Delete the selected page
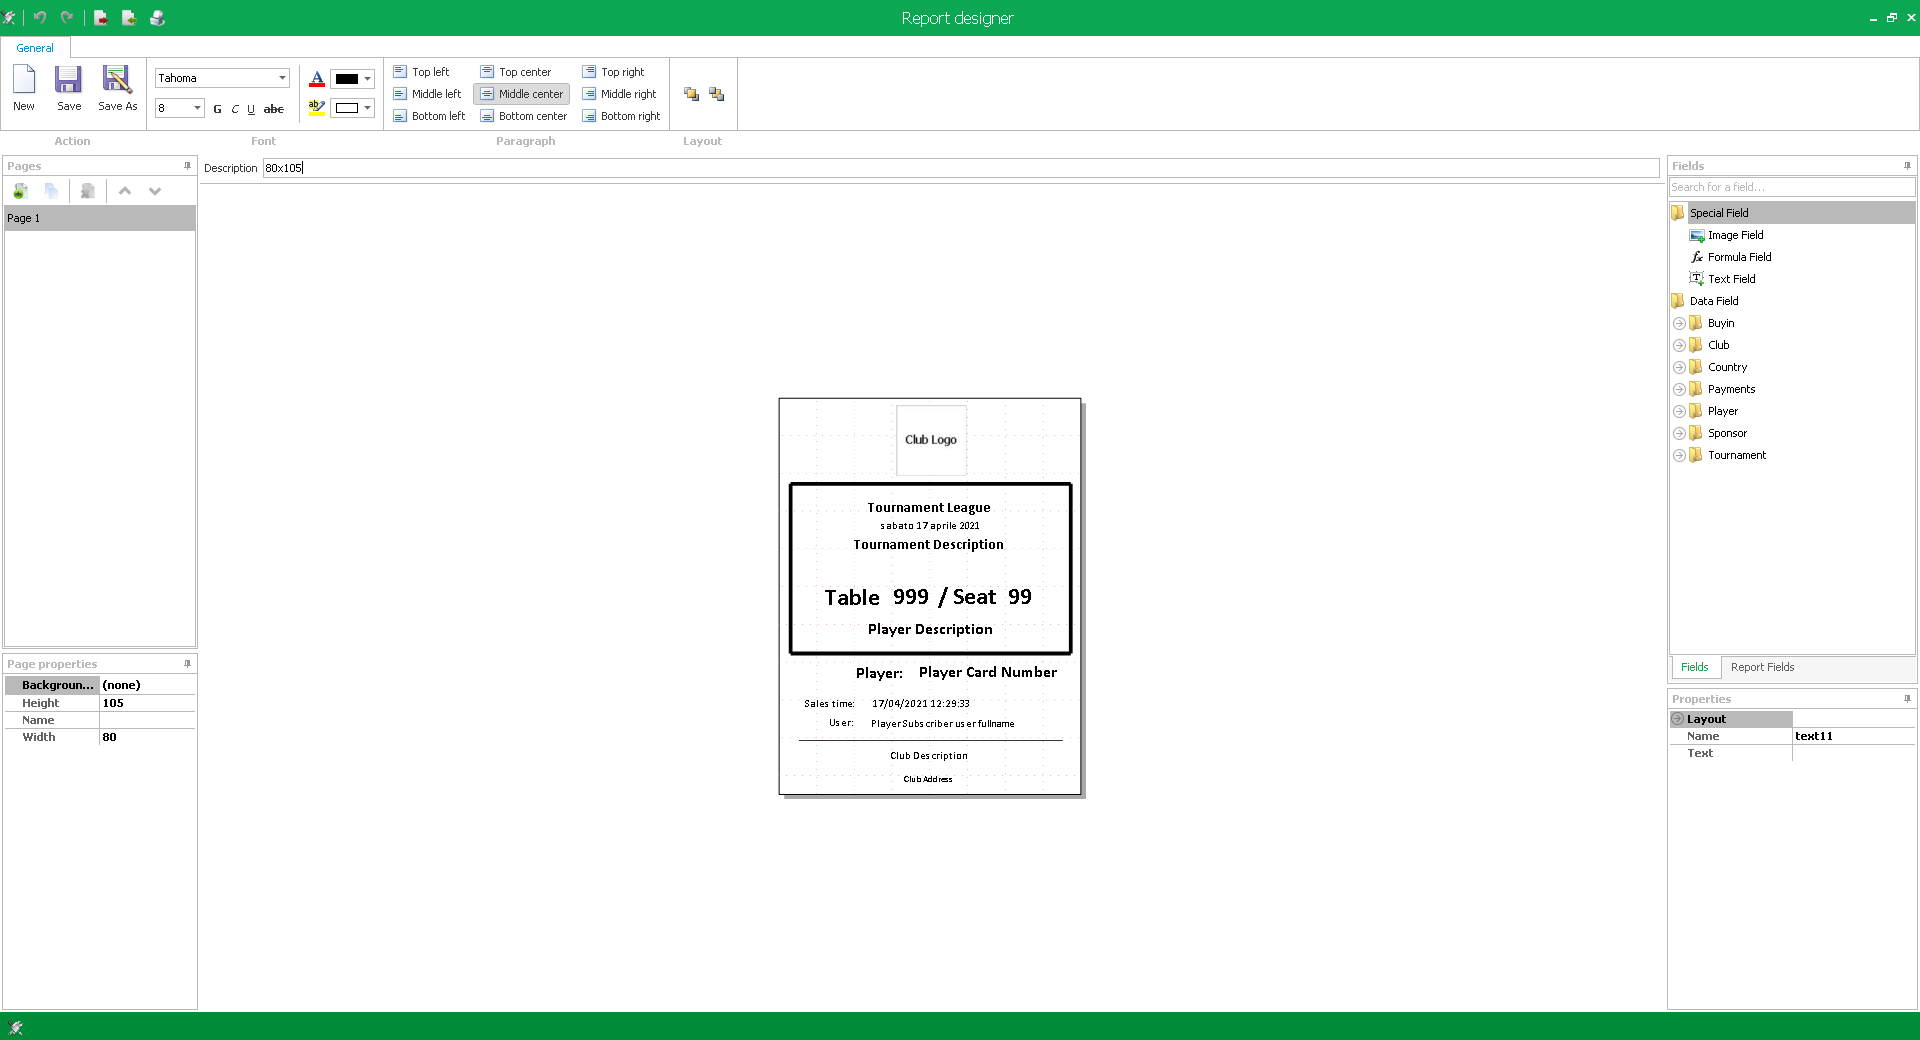This screenshot has height=1040, width=1920. 87,191
